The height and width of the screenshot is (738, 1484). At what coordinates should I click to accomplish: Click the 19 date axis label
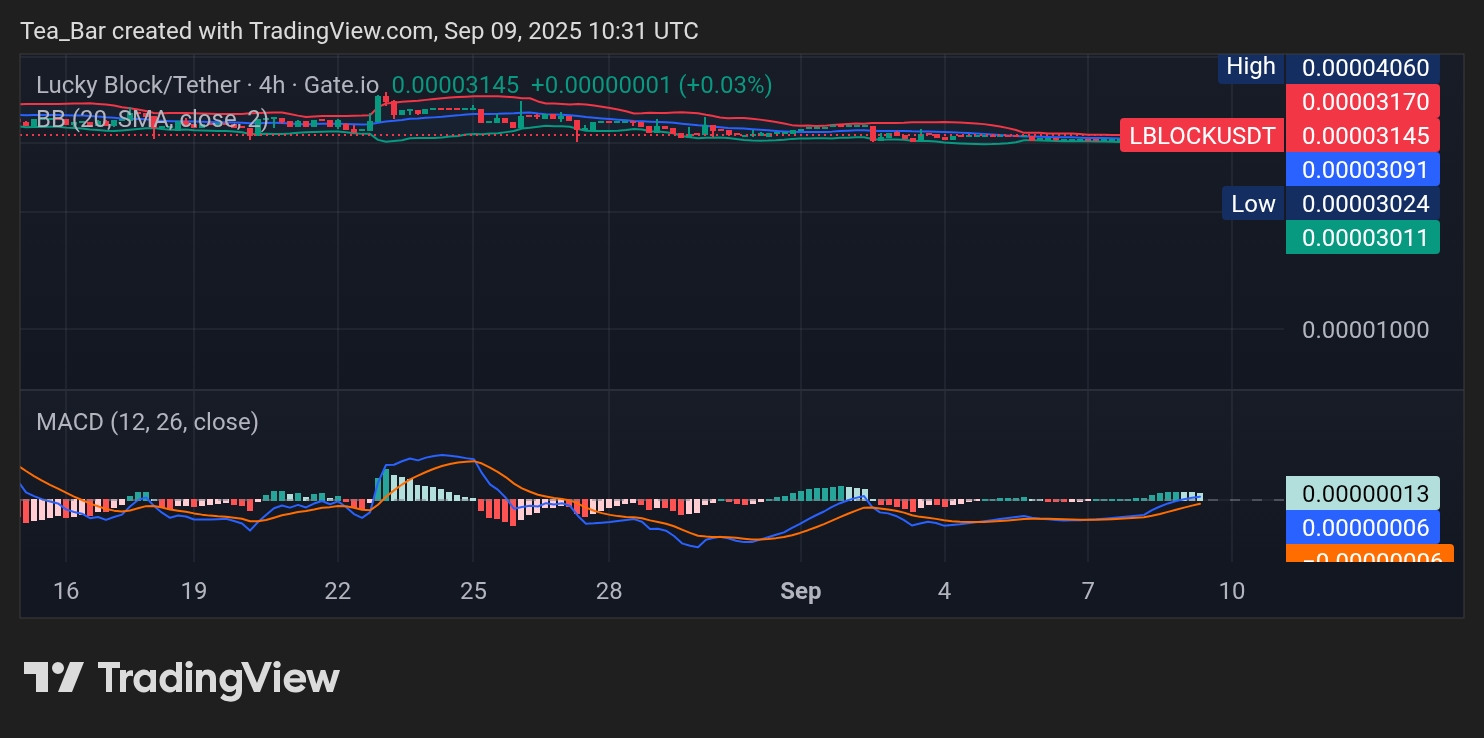pyautogui.click(x=194, y=591)
